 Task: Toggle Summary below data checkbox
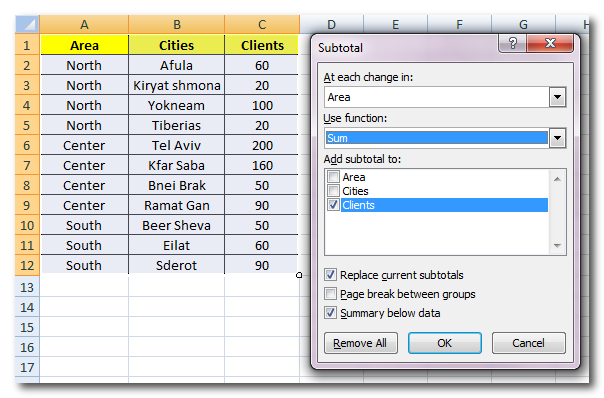point(330,313)
